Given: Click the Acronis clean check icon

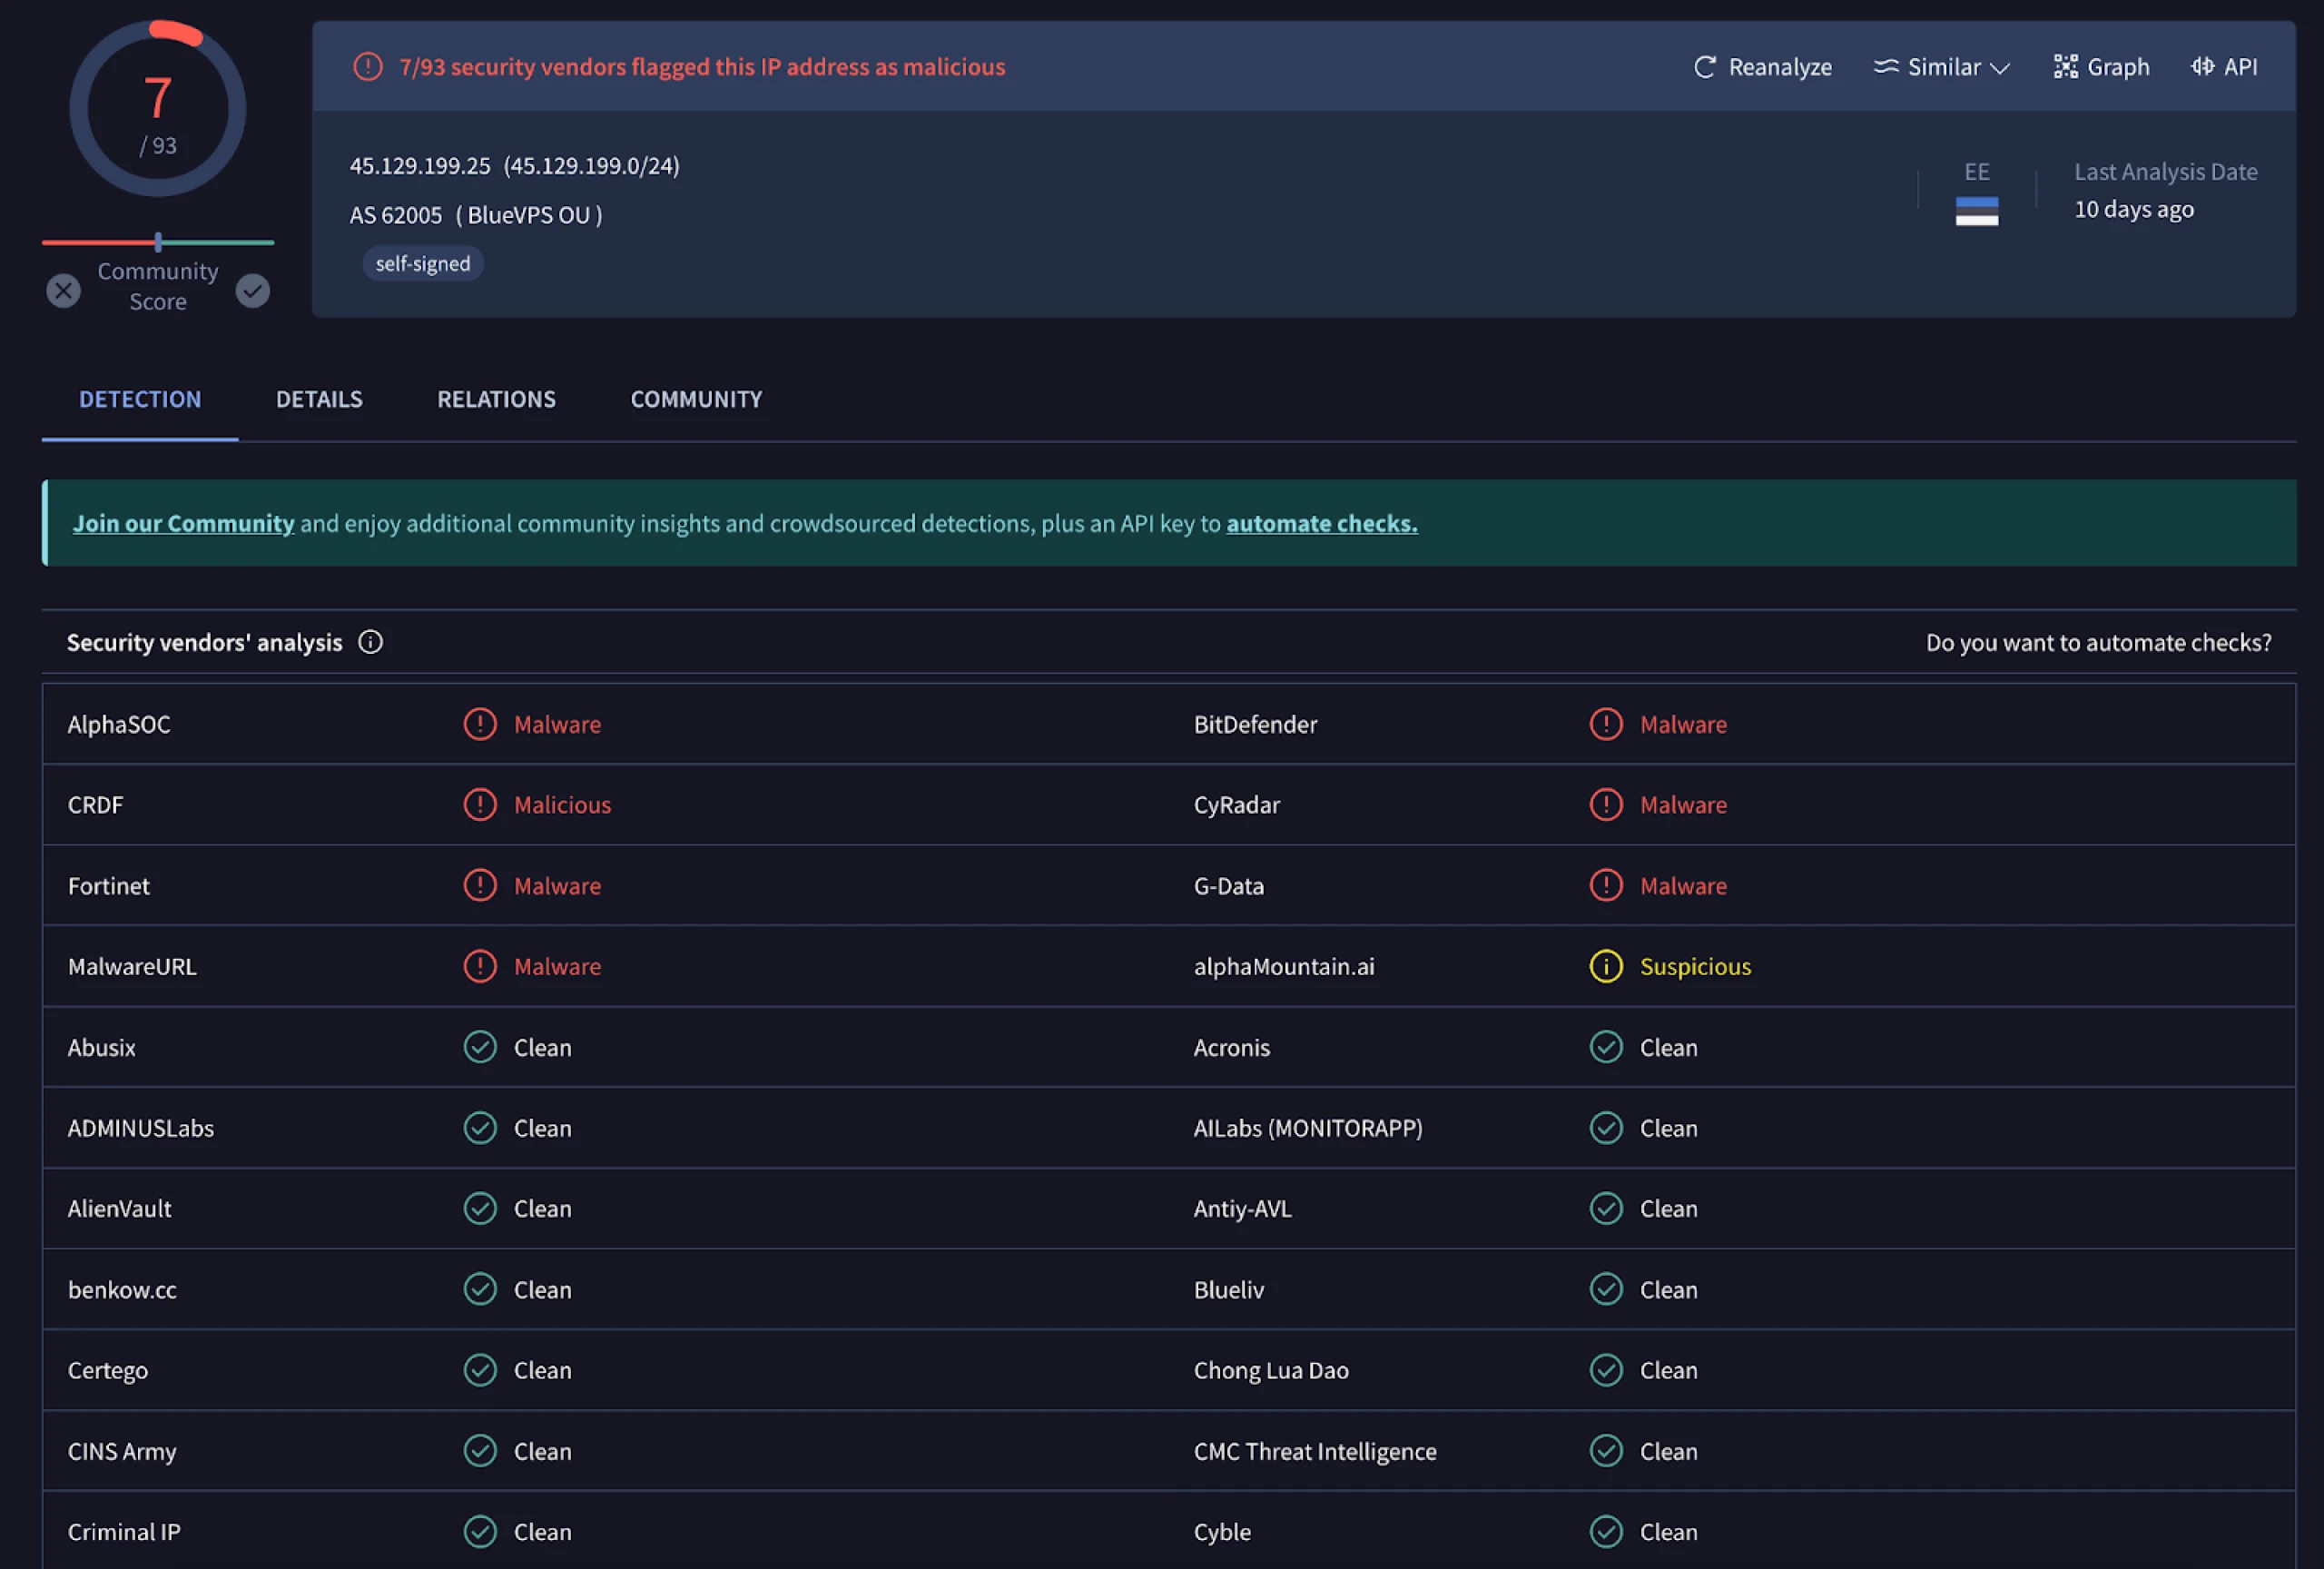Looking at the screenshot, I should 1606,1047.
